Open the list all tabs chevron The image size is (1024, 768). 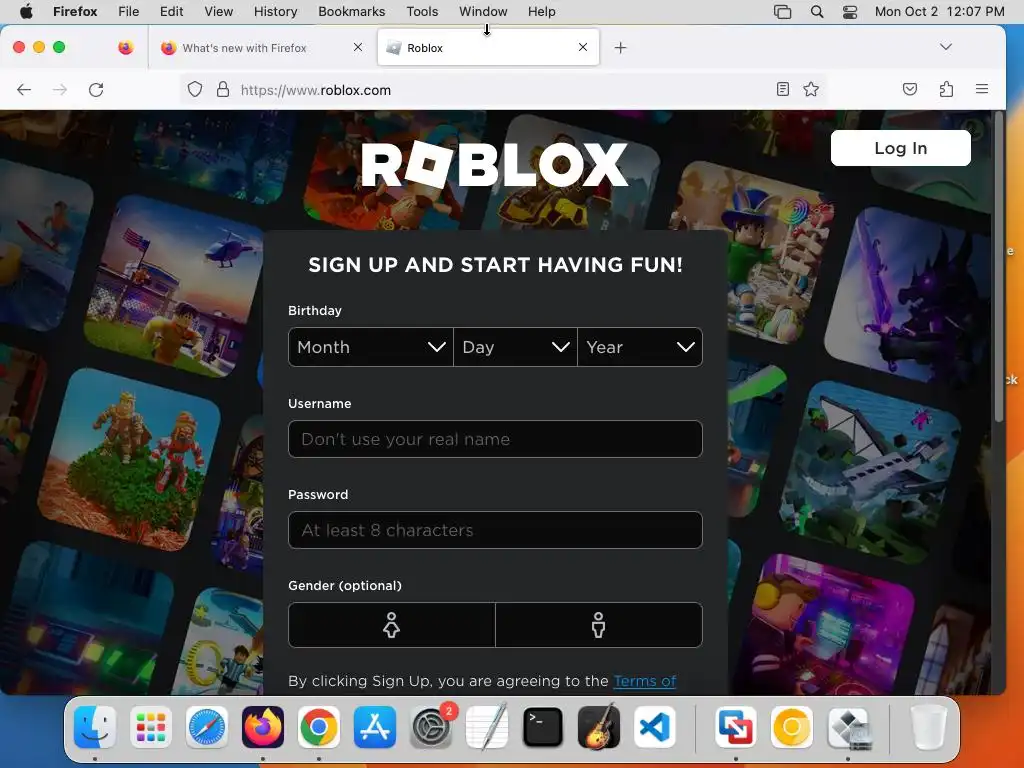(x=946, y=47)
